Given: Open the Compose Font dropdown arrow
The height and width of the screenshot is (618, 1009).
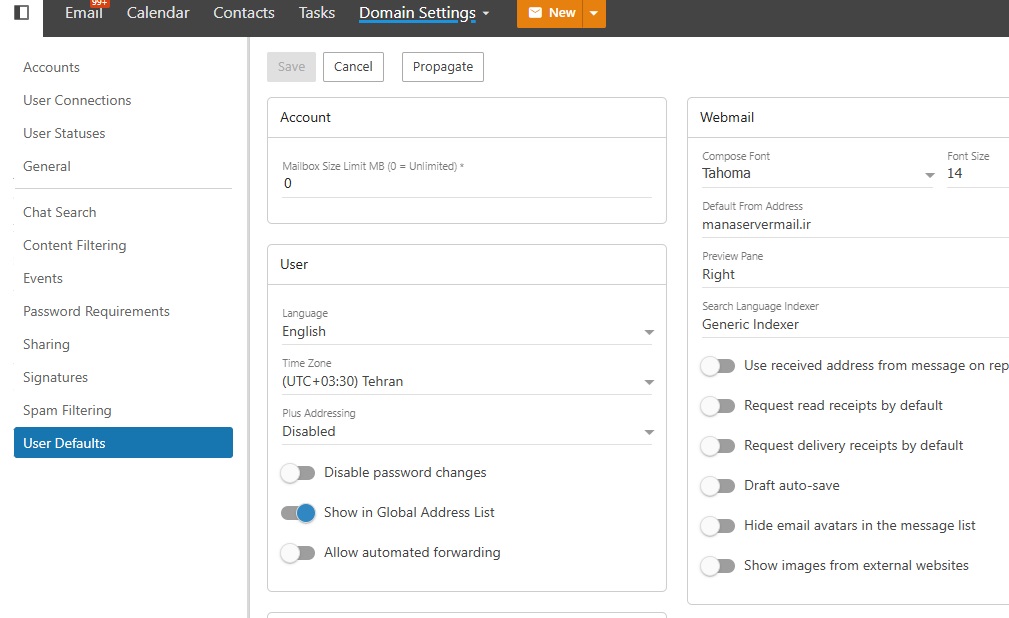Looking at the screenshot, I should (x=929, y=174).
